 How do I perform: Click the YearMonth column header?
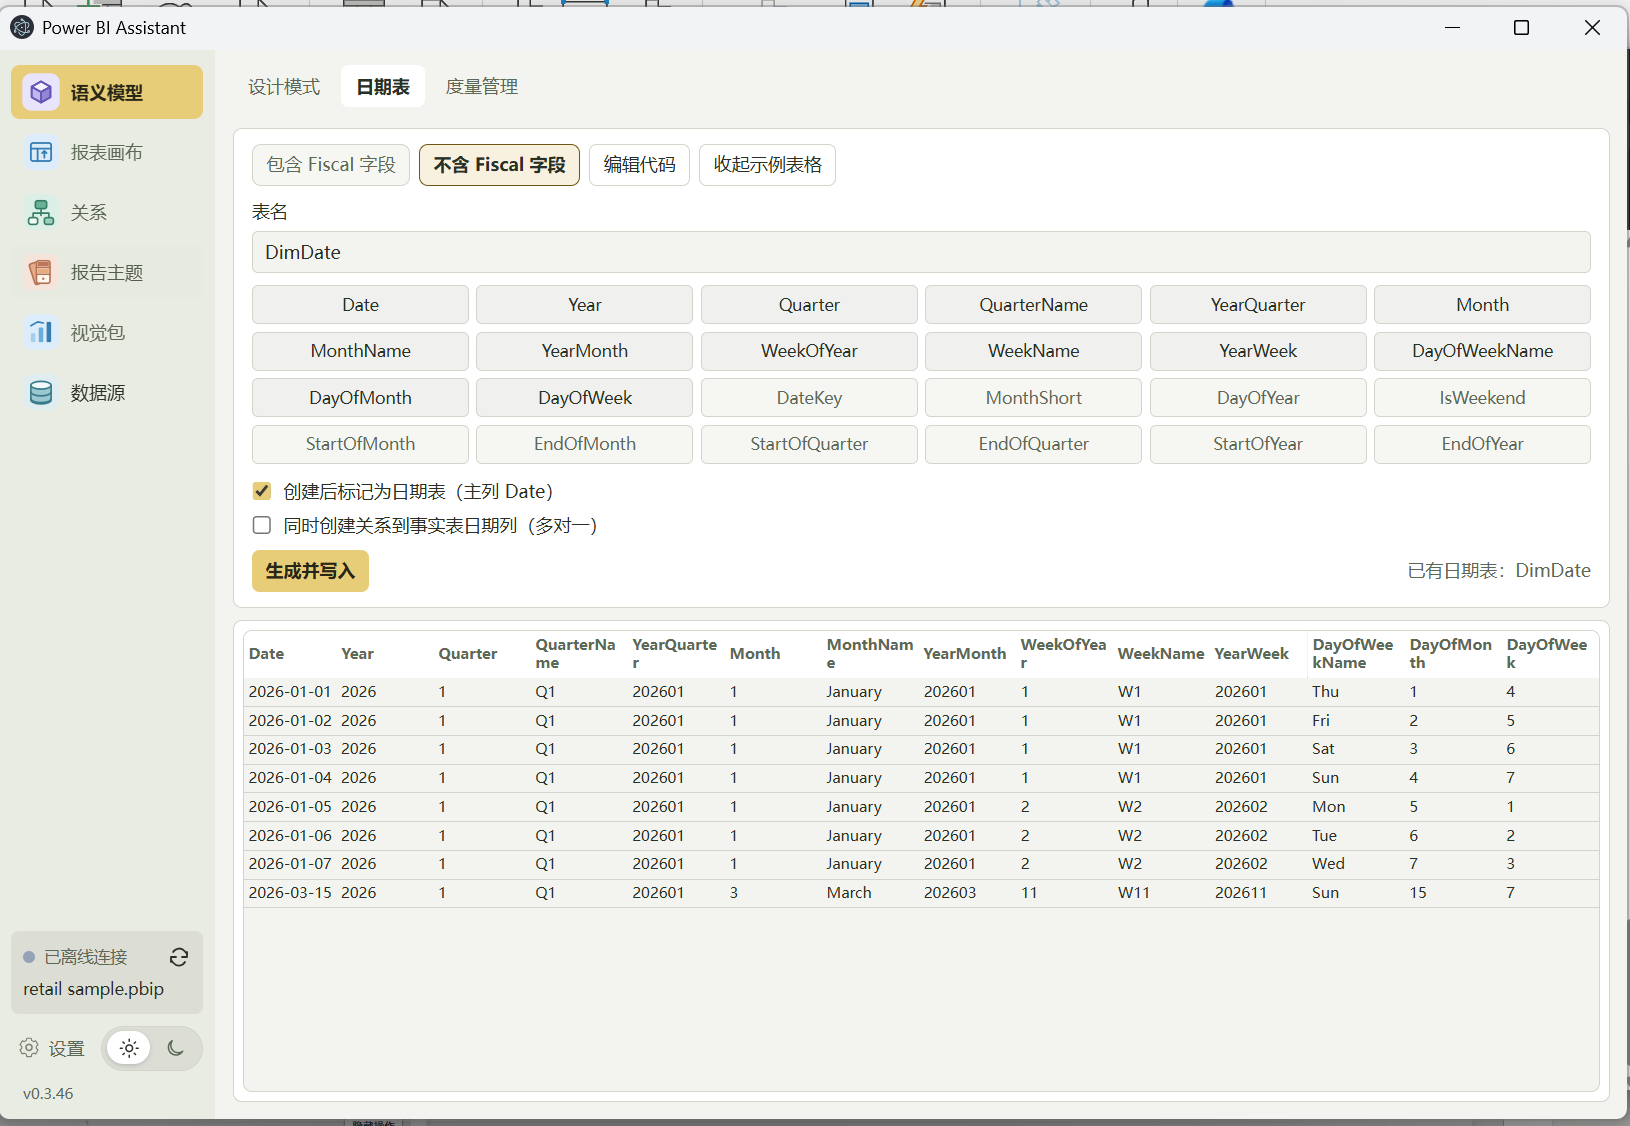964,653
